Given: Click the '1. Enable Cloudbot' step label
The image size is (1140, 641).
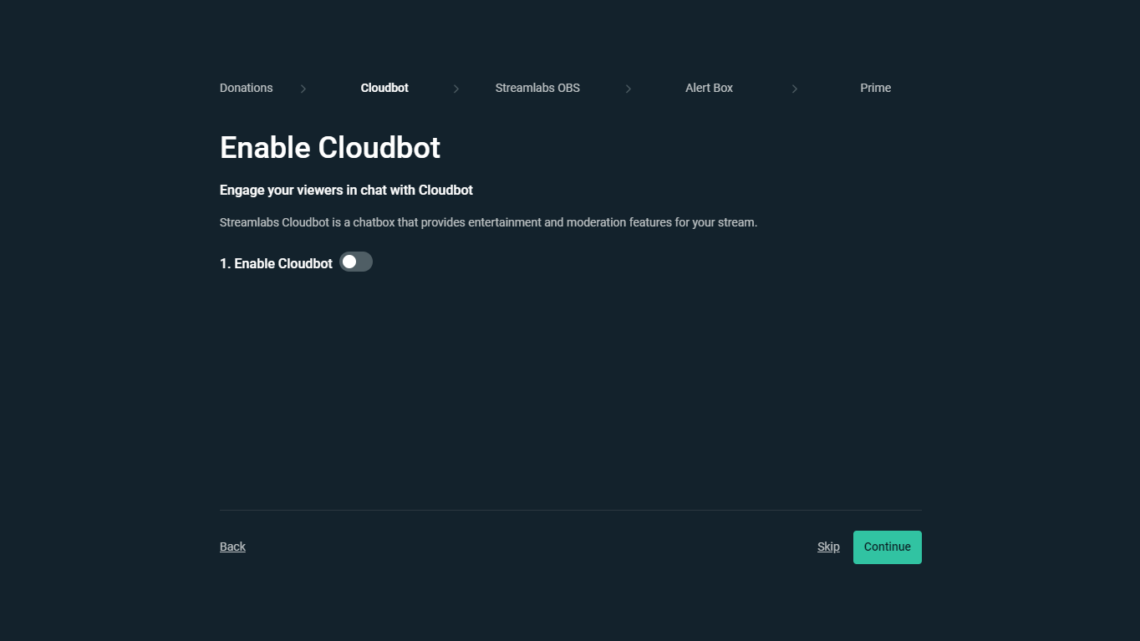Looking at the screenshot, I should coord(276,263).
